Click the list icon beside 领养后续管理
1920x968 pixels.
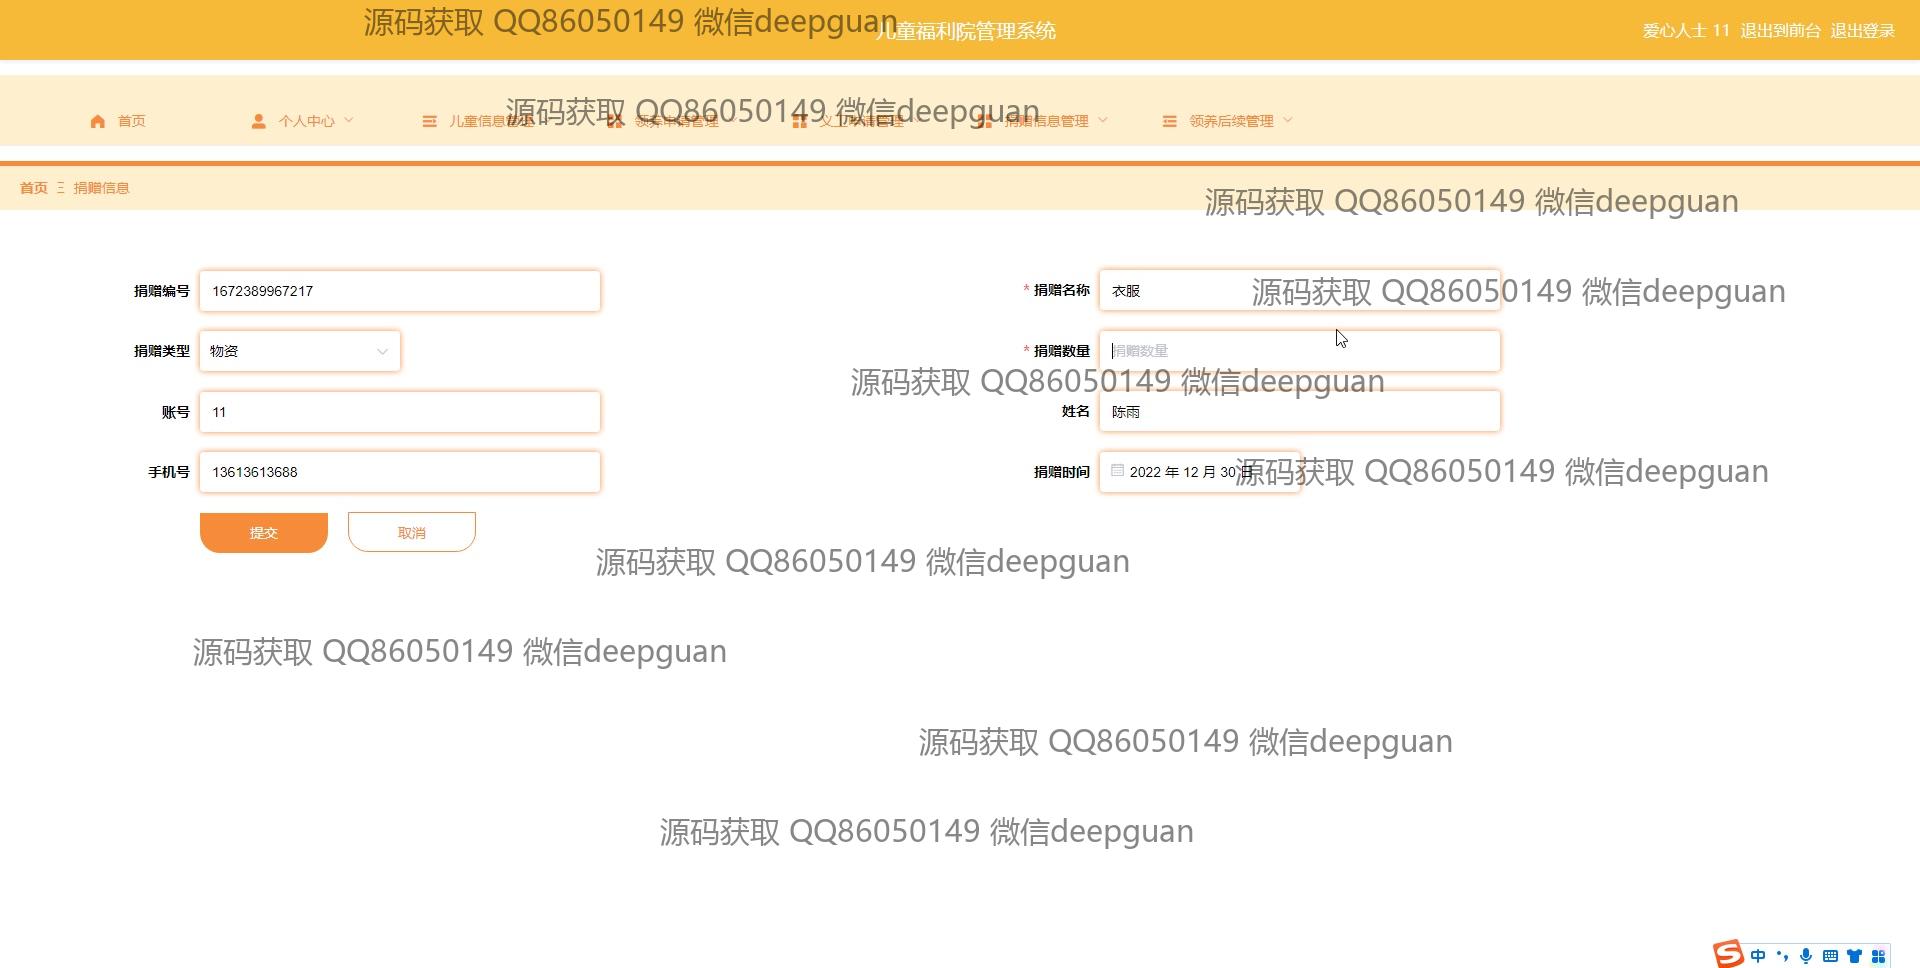coord(1169,121)
